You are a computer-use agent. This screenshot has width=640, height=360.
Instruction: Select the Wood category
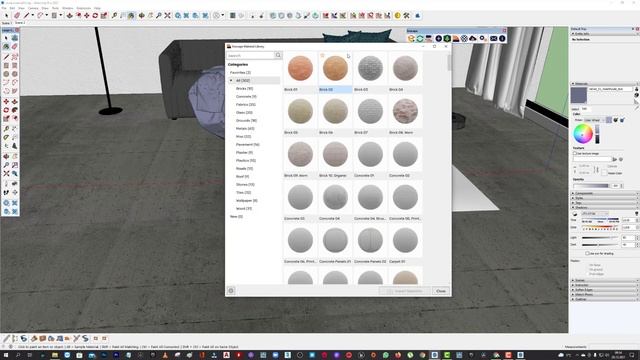tap(244, 209)
